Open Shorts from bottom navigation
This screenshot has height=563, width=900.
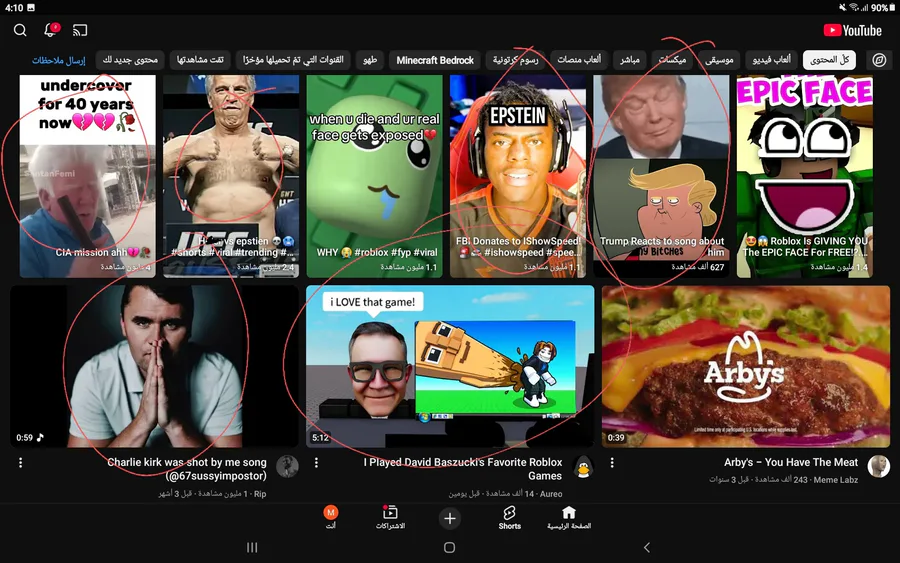509,518
